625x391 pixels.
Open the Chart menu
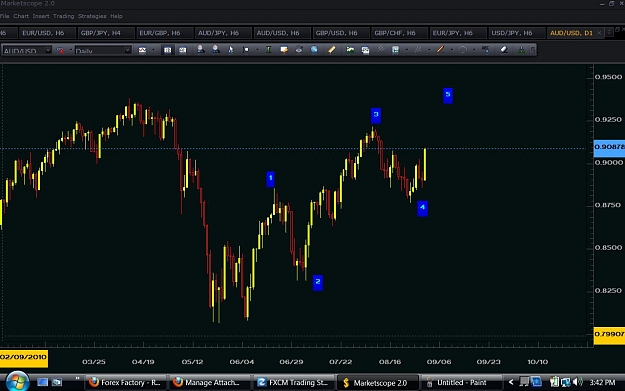click(21, 16)
